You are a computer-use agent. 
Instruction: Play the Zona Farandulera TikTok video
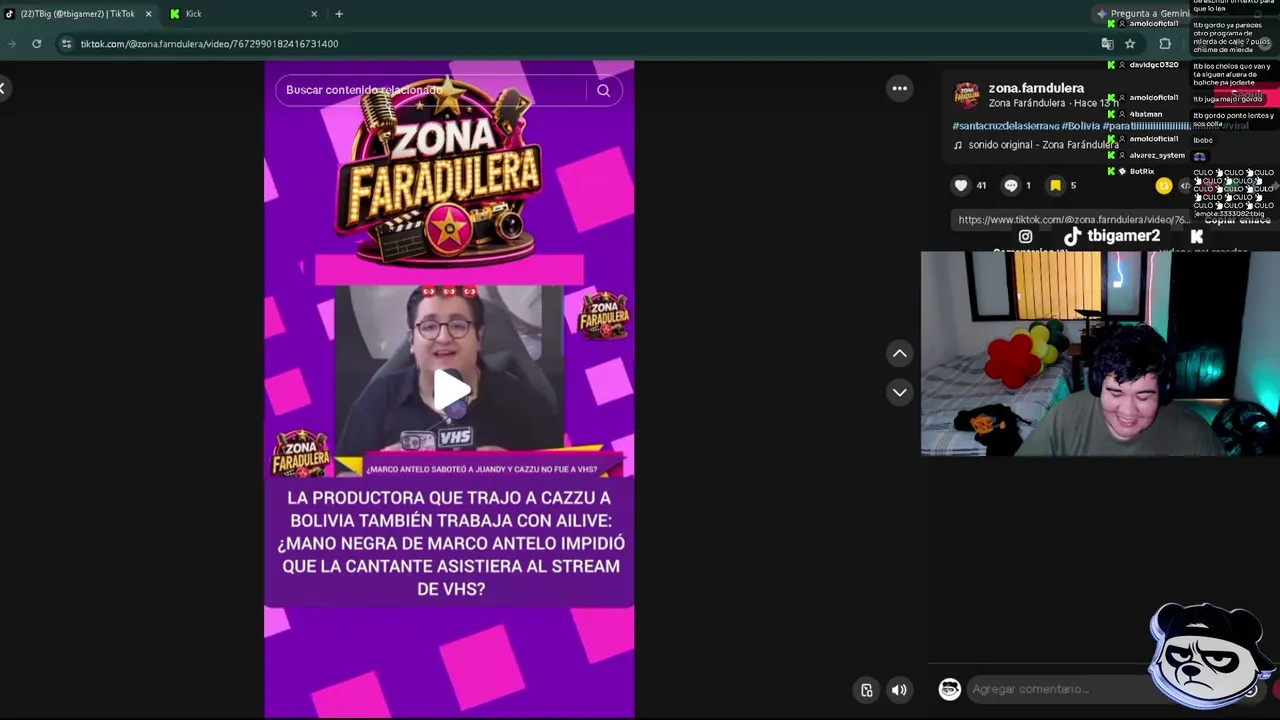pyautogui.click(x=451, y=390)
